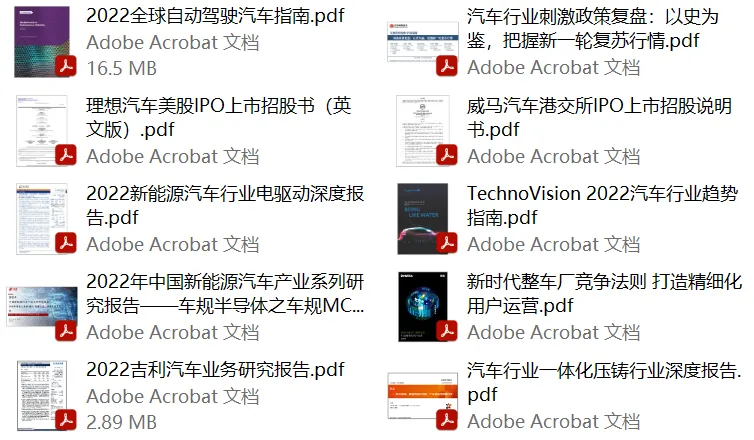Click the PDF badge on 威马汽车港交所IPO thumbnail

click(x=447, y=155)
